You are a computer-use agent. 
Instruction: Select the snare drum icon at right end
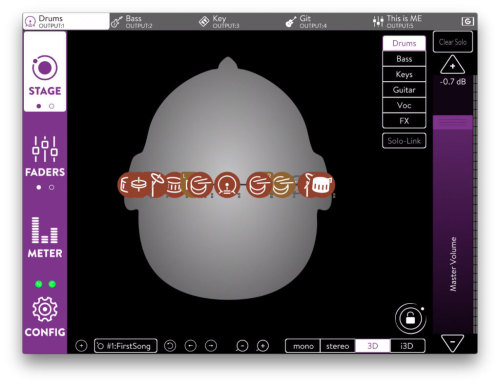coord(318,184)
